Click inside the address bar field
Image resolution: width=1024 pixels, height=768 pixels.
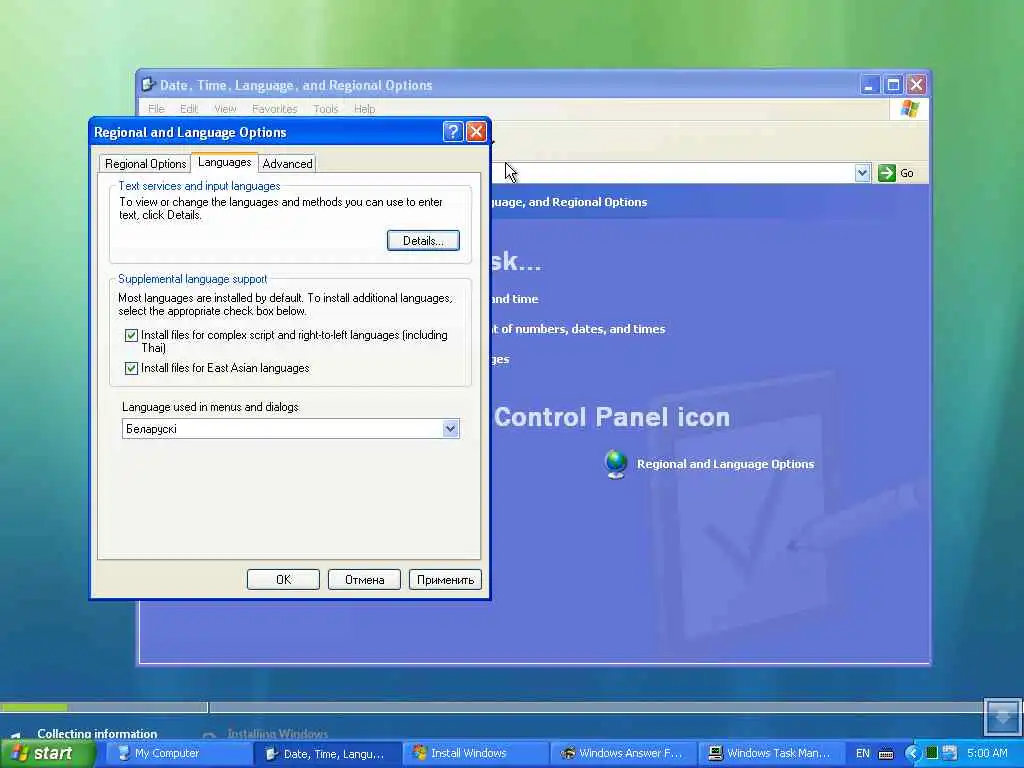673,173
